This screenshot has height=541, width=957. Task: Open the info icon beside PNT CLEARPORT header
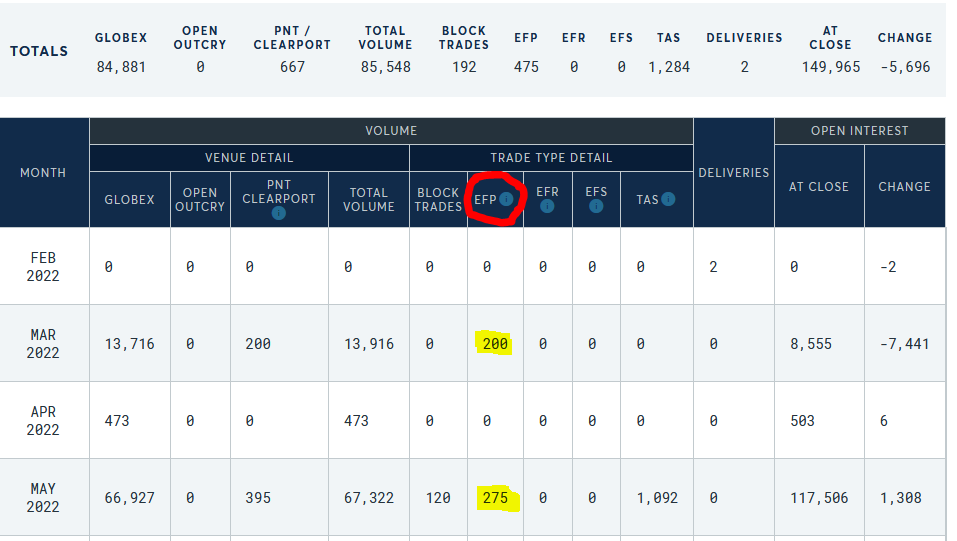[x=278, y=213]
